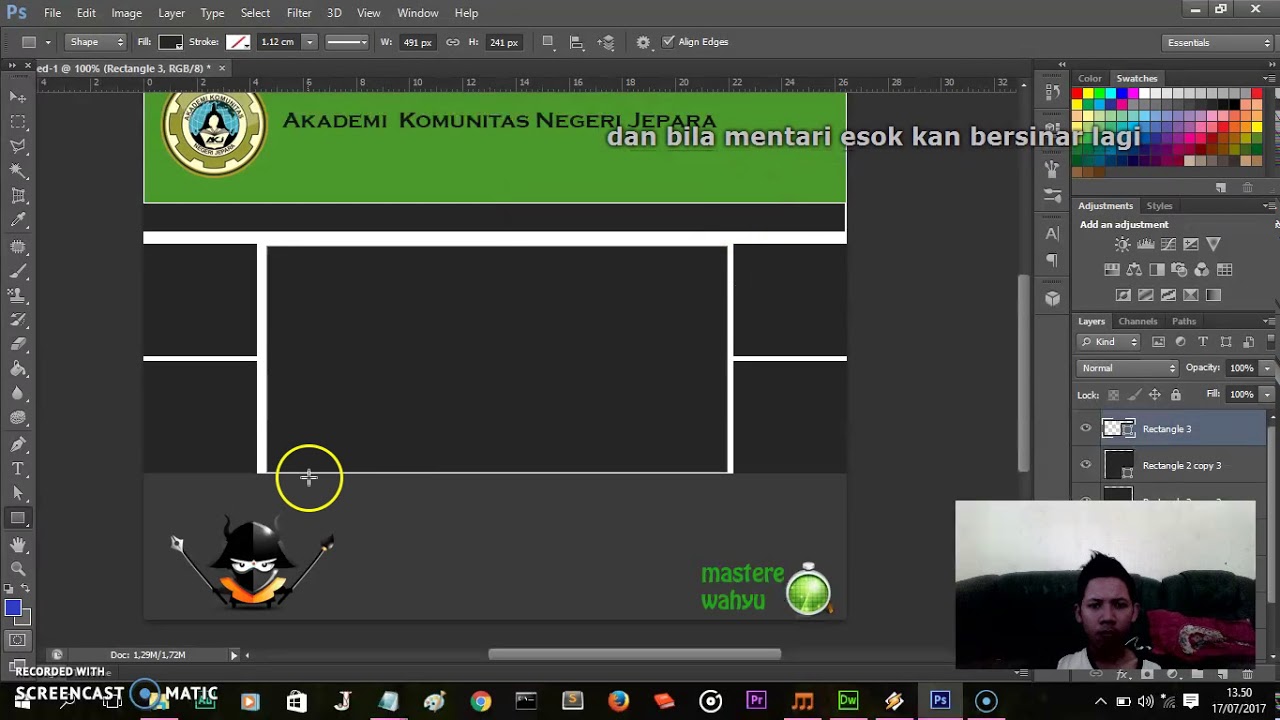Select the Rectangle 2 copy 3 layer
Image resolution: width=1280 pixels, height=720 pixels.
(1181, 465)
